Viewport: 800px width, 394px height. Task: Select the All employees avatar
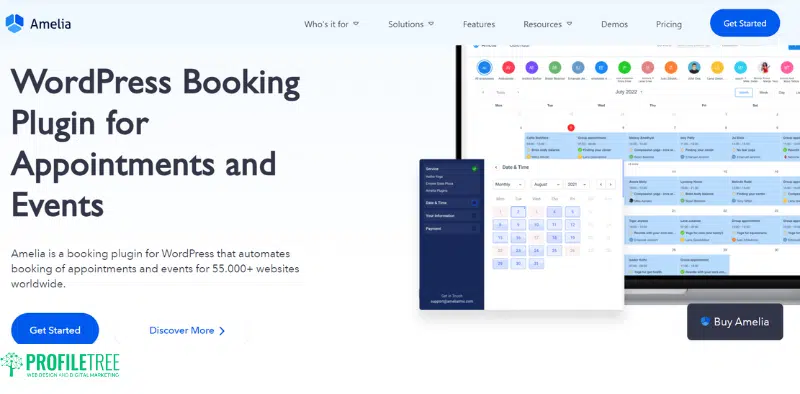pyautogui.click(x=484, y=67)
